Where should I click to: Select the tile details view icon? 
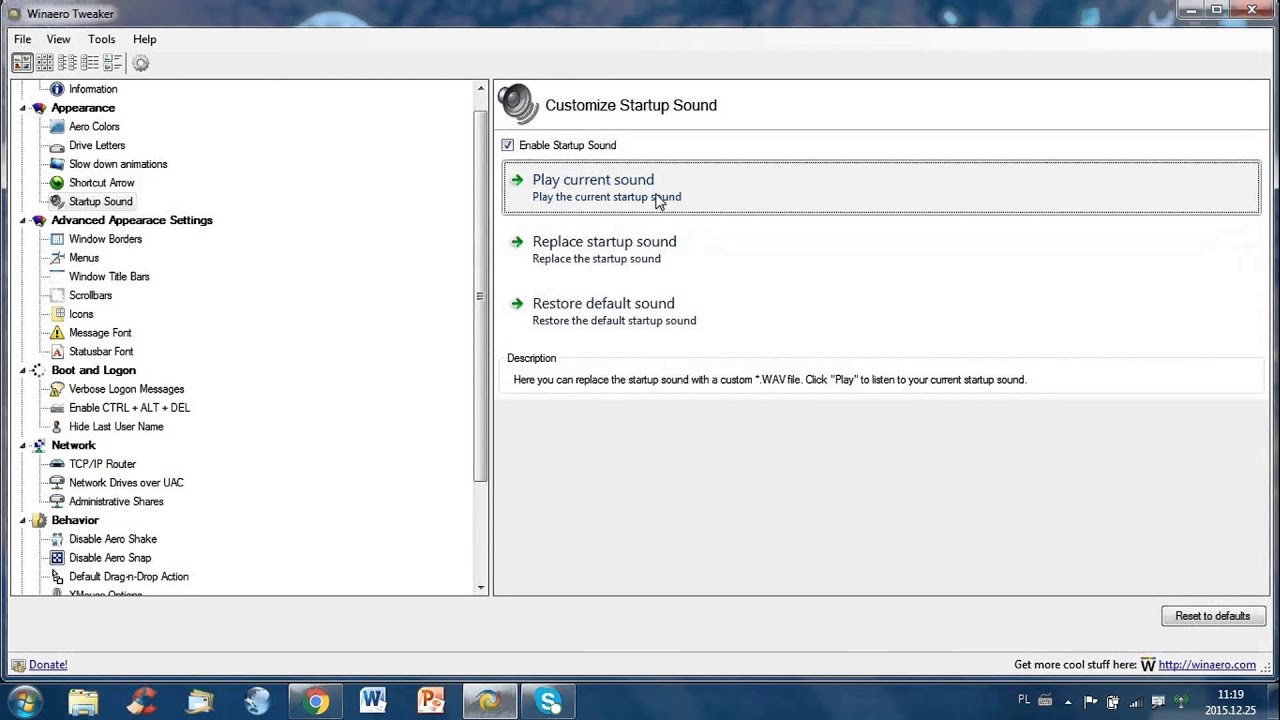point(112,63)
